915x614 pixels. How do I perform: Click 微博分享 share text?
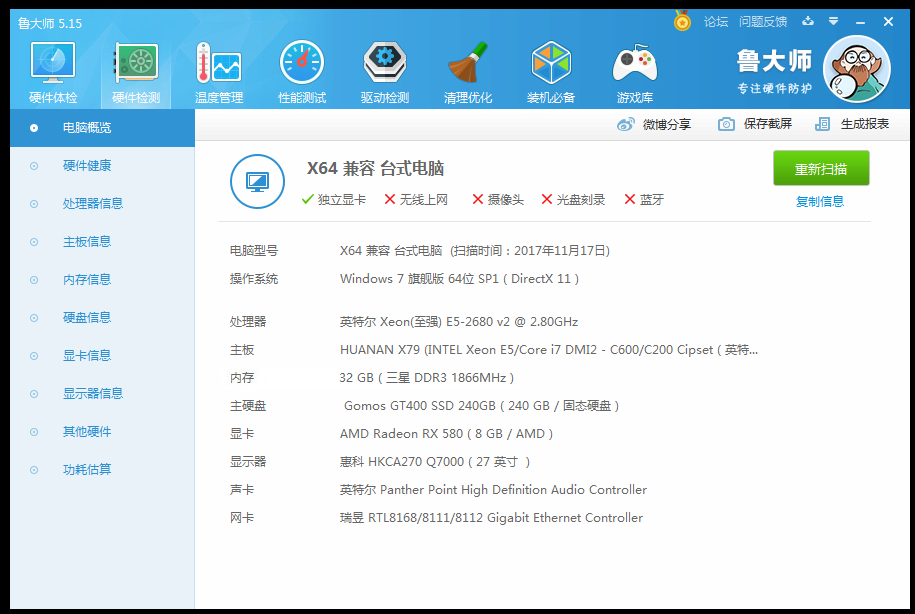(666, 124)
